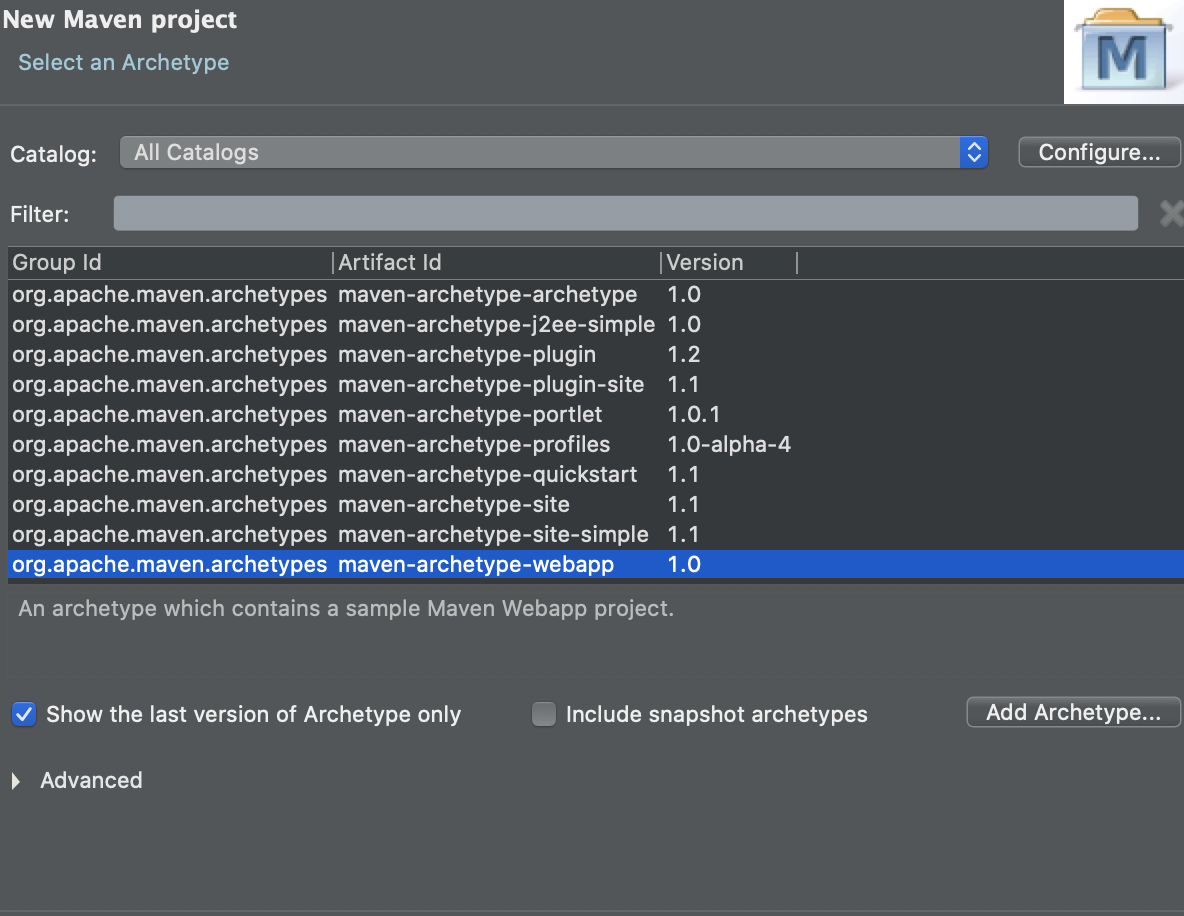Select maven-archetype-quickstart row
The height and width of the screenshot is (916, 1184).
(x=596, y=474)
